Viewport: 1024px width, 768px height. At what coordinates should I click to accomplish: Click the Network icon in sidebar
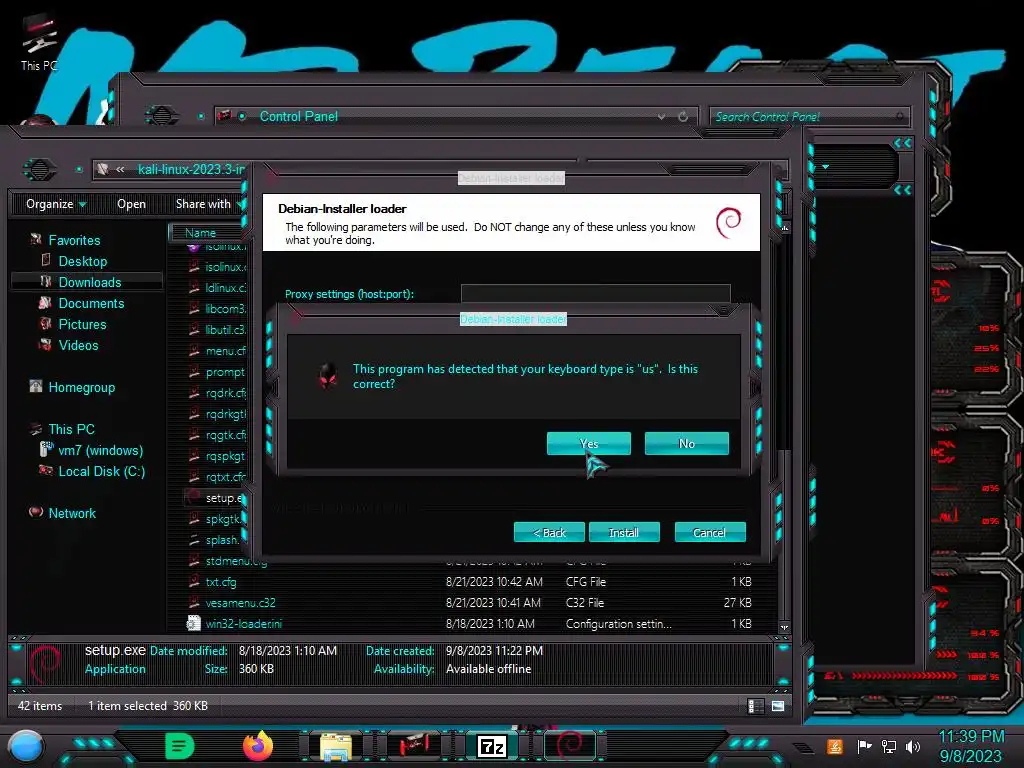pos(36,512)
